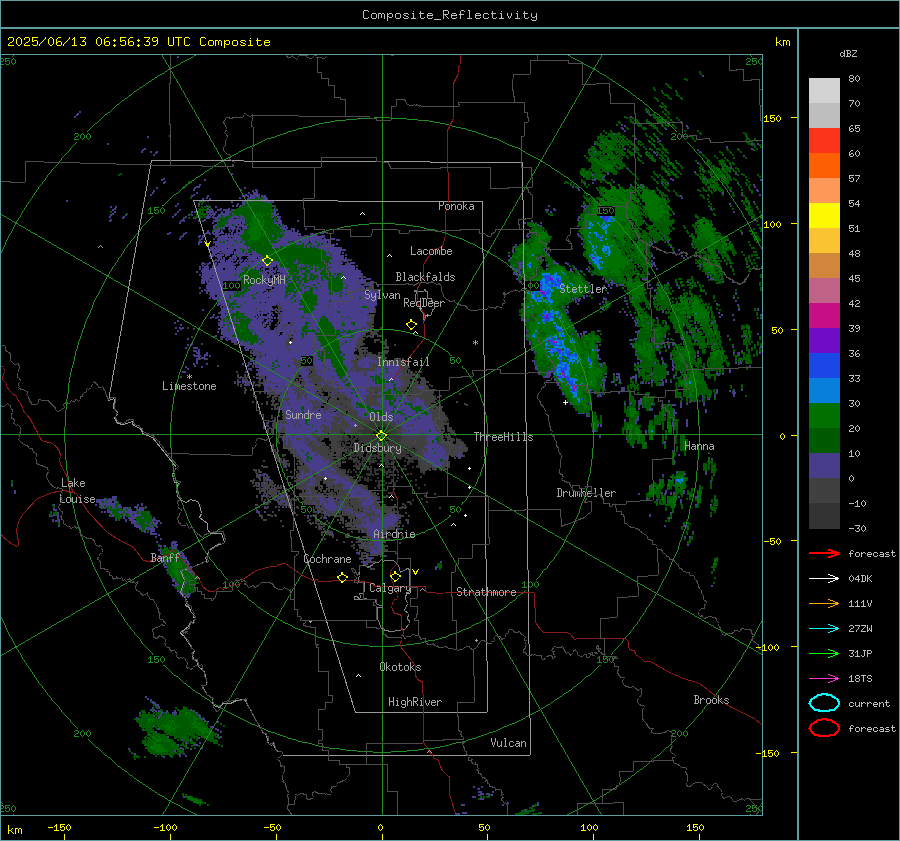
Task: Click the Composite_Reflectivity title
Action: [x=450, y=15]
